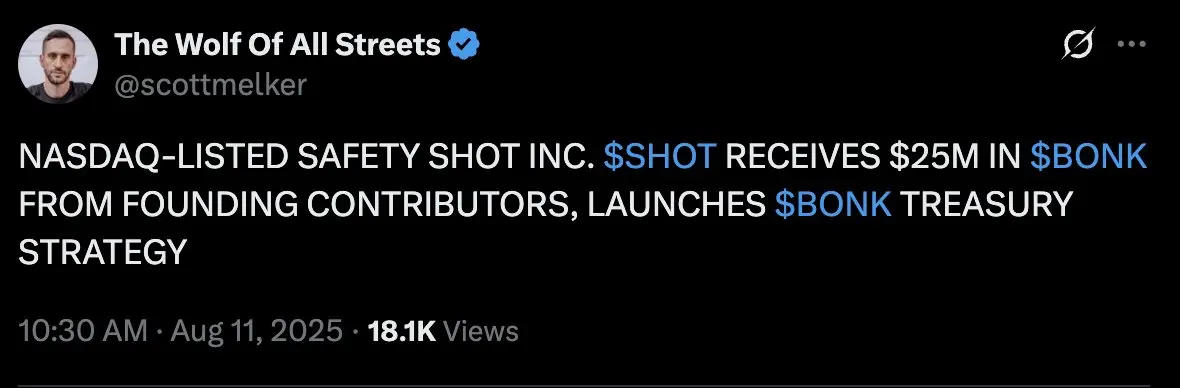Click the Aug 11, 2025 post date

[x=256, y=331]
